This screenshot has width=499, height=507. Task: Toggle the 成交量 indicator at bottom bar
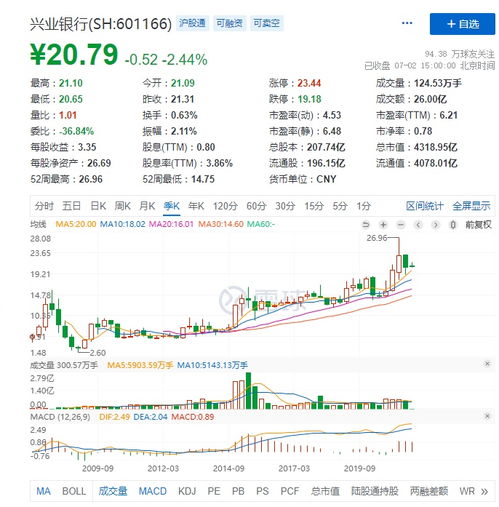click(113, 491)
